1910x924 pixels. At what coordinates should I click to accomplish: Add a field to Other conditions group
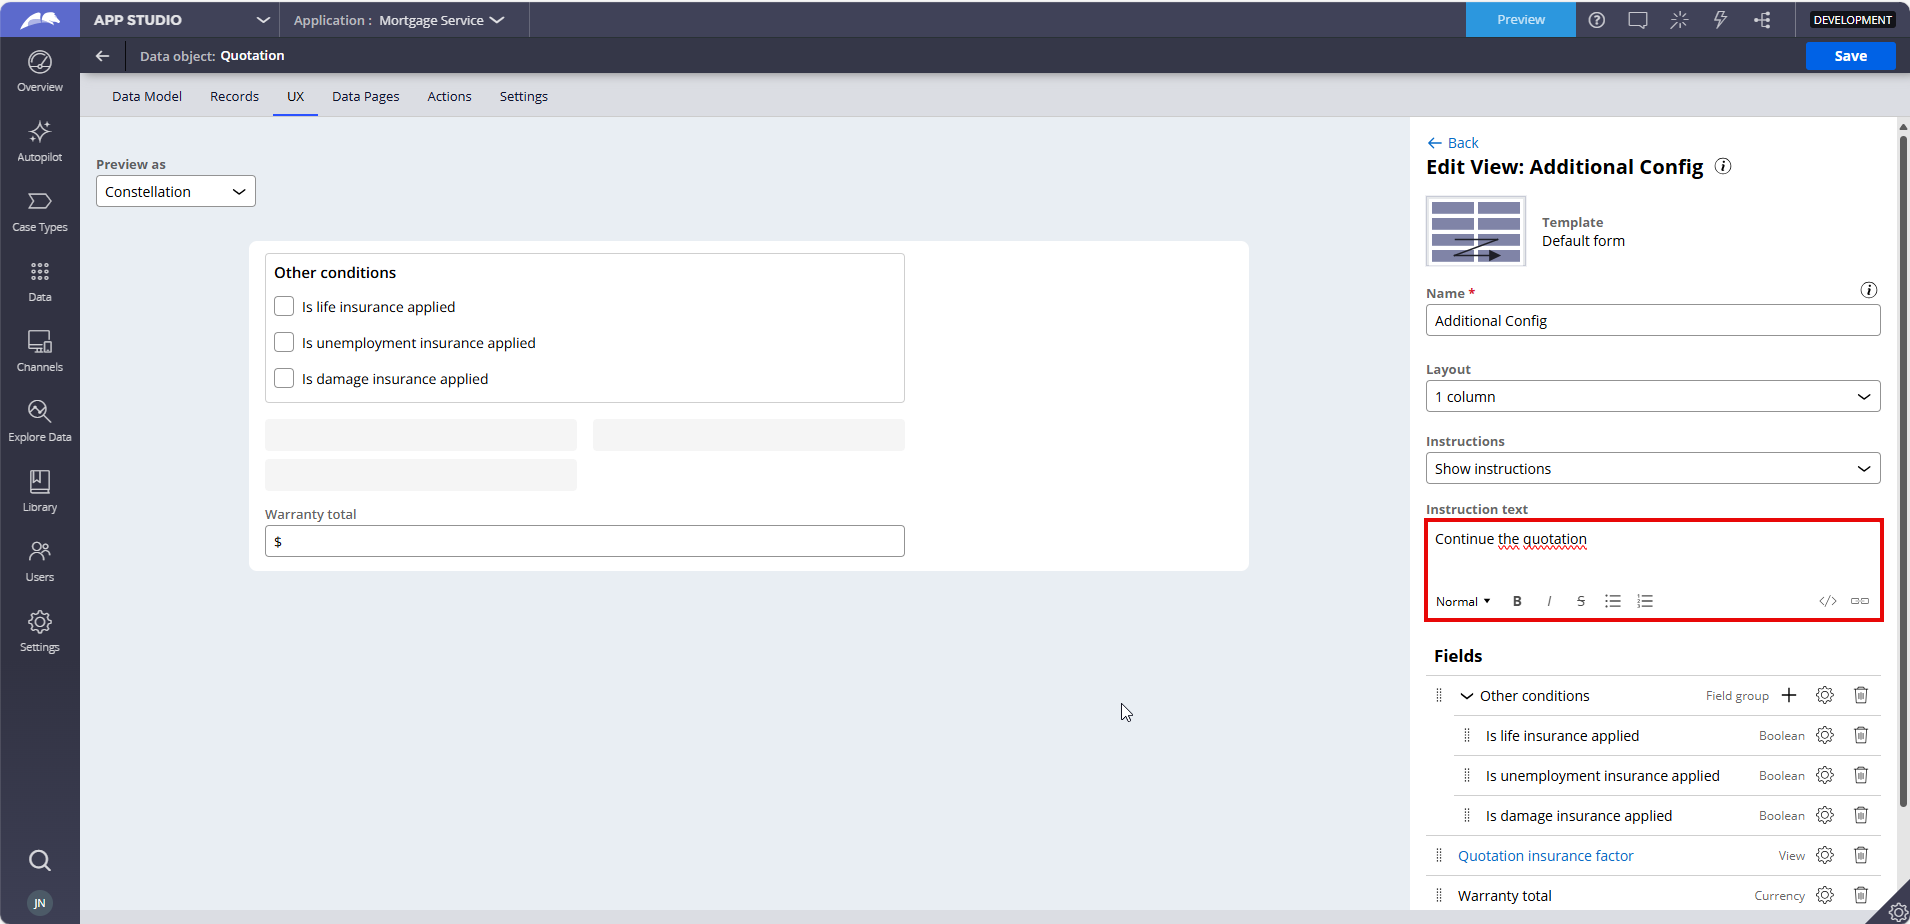click(x=1789, y=695)
